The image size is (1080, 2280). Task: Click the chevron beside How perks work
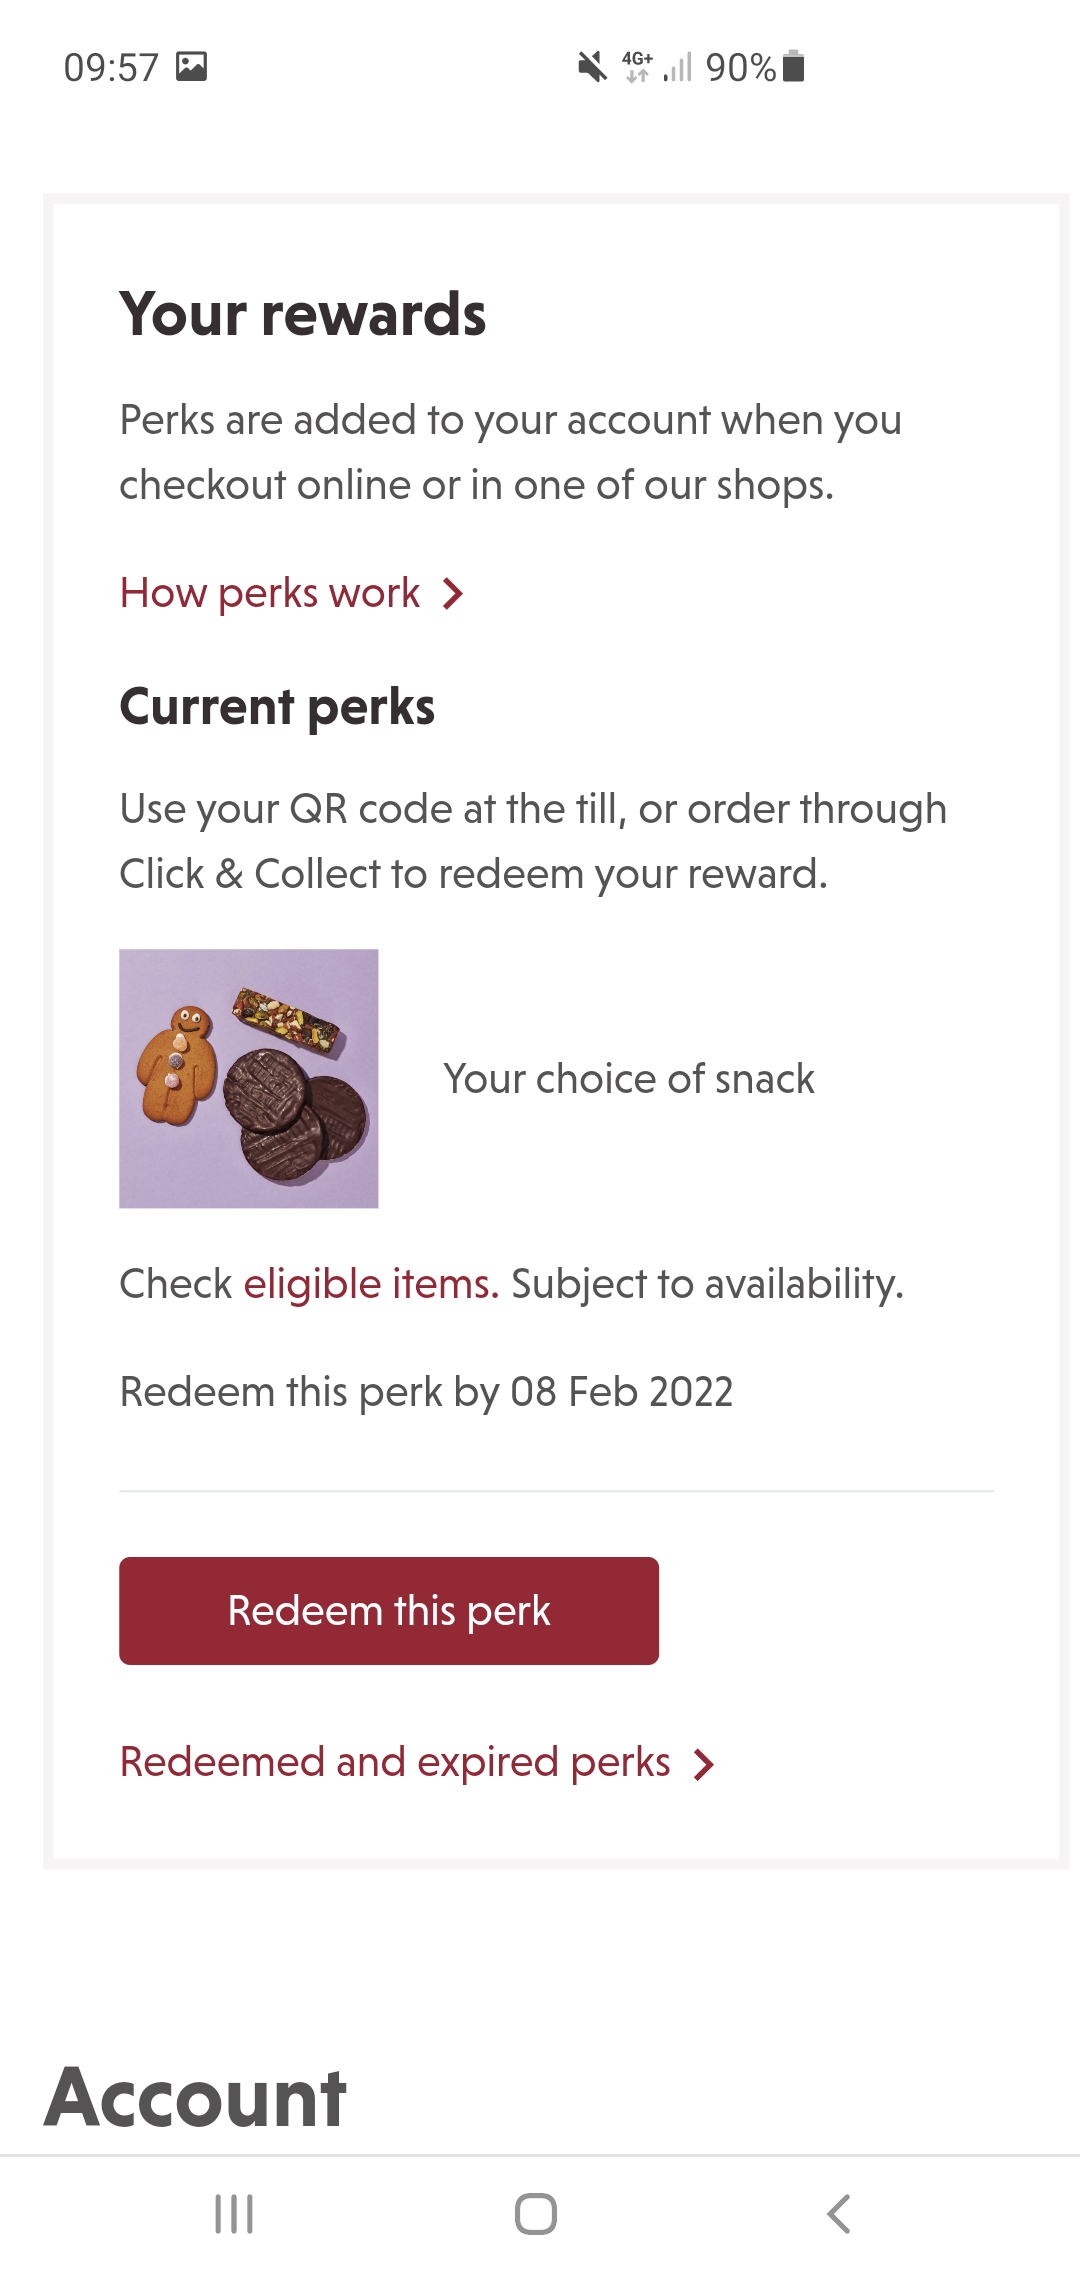(454, 594)
